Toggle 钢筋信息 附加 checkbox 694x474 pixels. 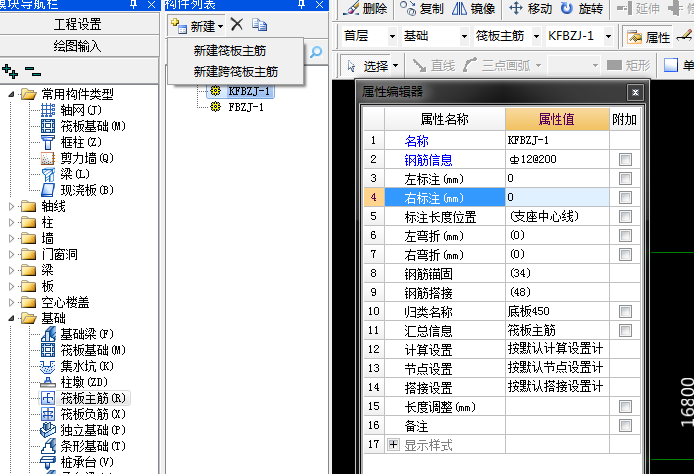coord(625,159)
